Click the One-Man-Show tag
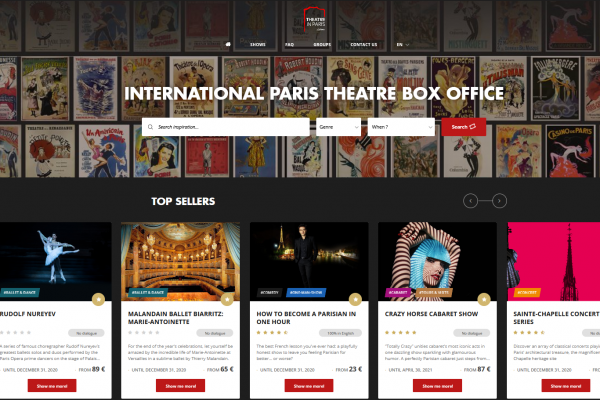The width and height of the screenshot is (600, 400). (306, 292)
